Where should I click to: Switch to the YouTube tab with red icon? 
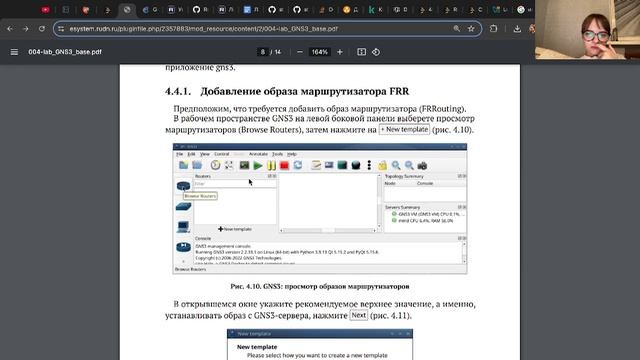pyautogui.click(x=45, y=9)
